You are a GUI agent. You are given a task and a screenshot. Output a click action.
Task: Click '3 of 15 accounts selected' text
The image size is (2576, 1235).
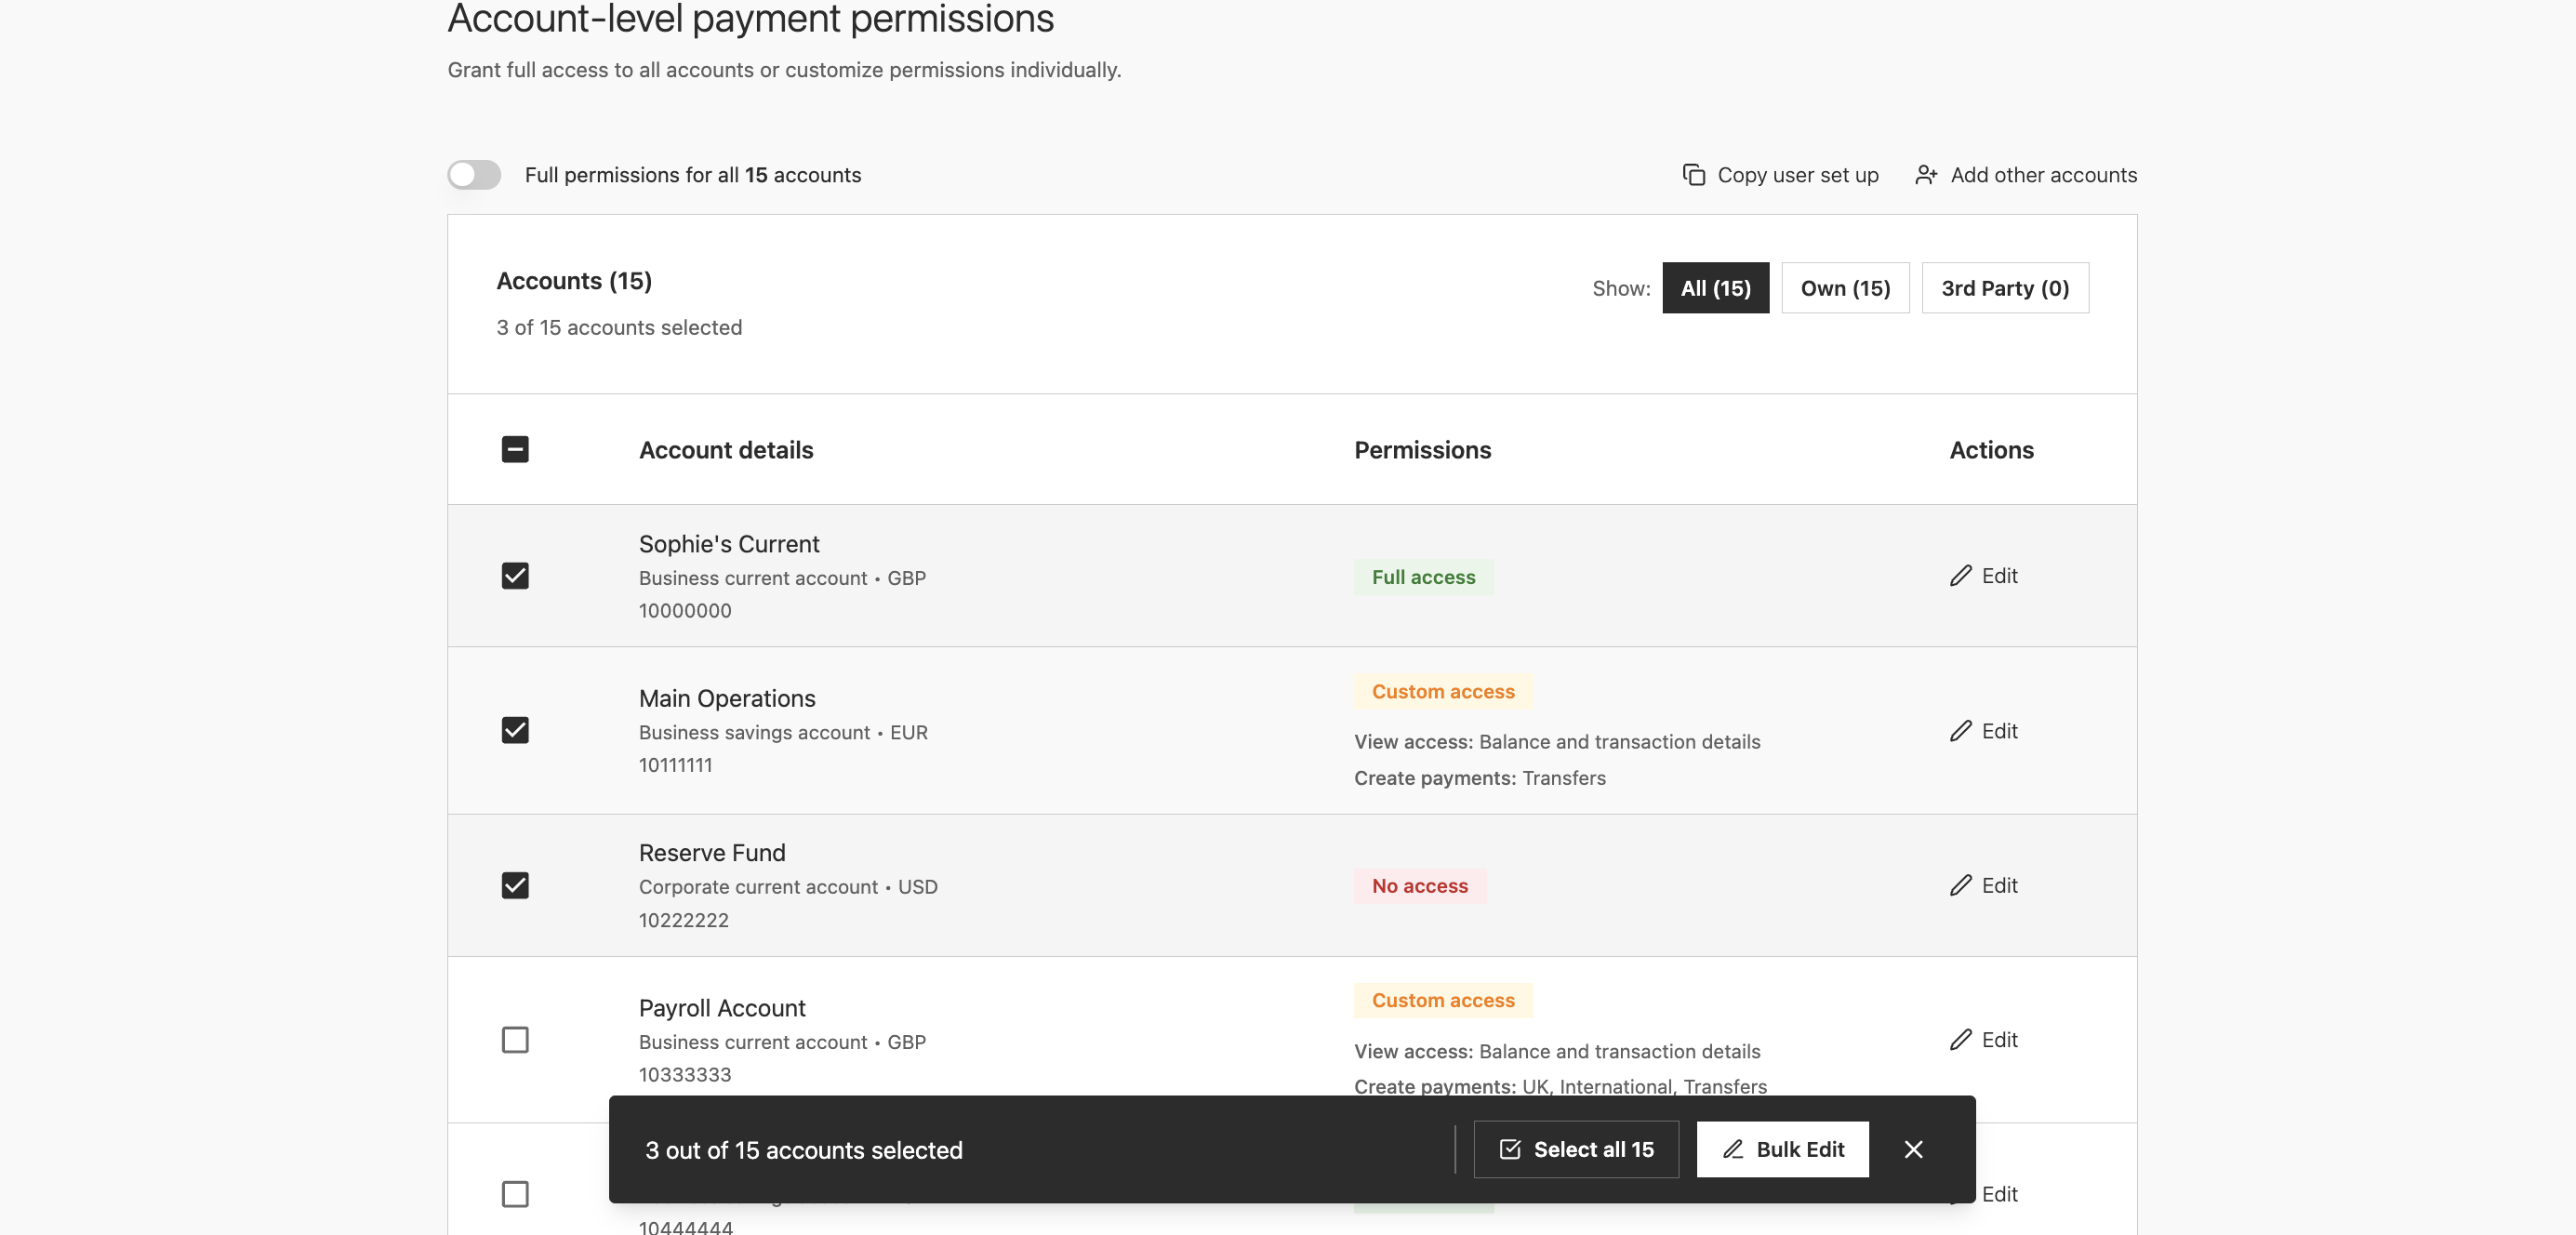619,328
